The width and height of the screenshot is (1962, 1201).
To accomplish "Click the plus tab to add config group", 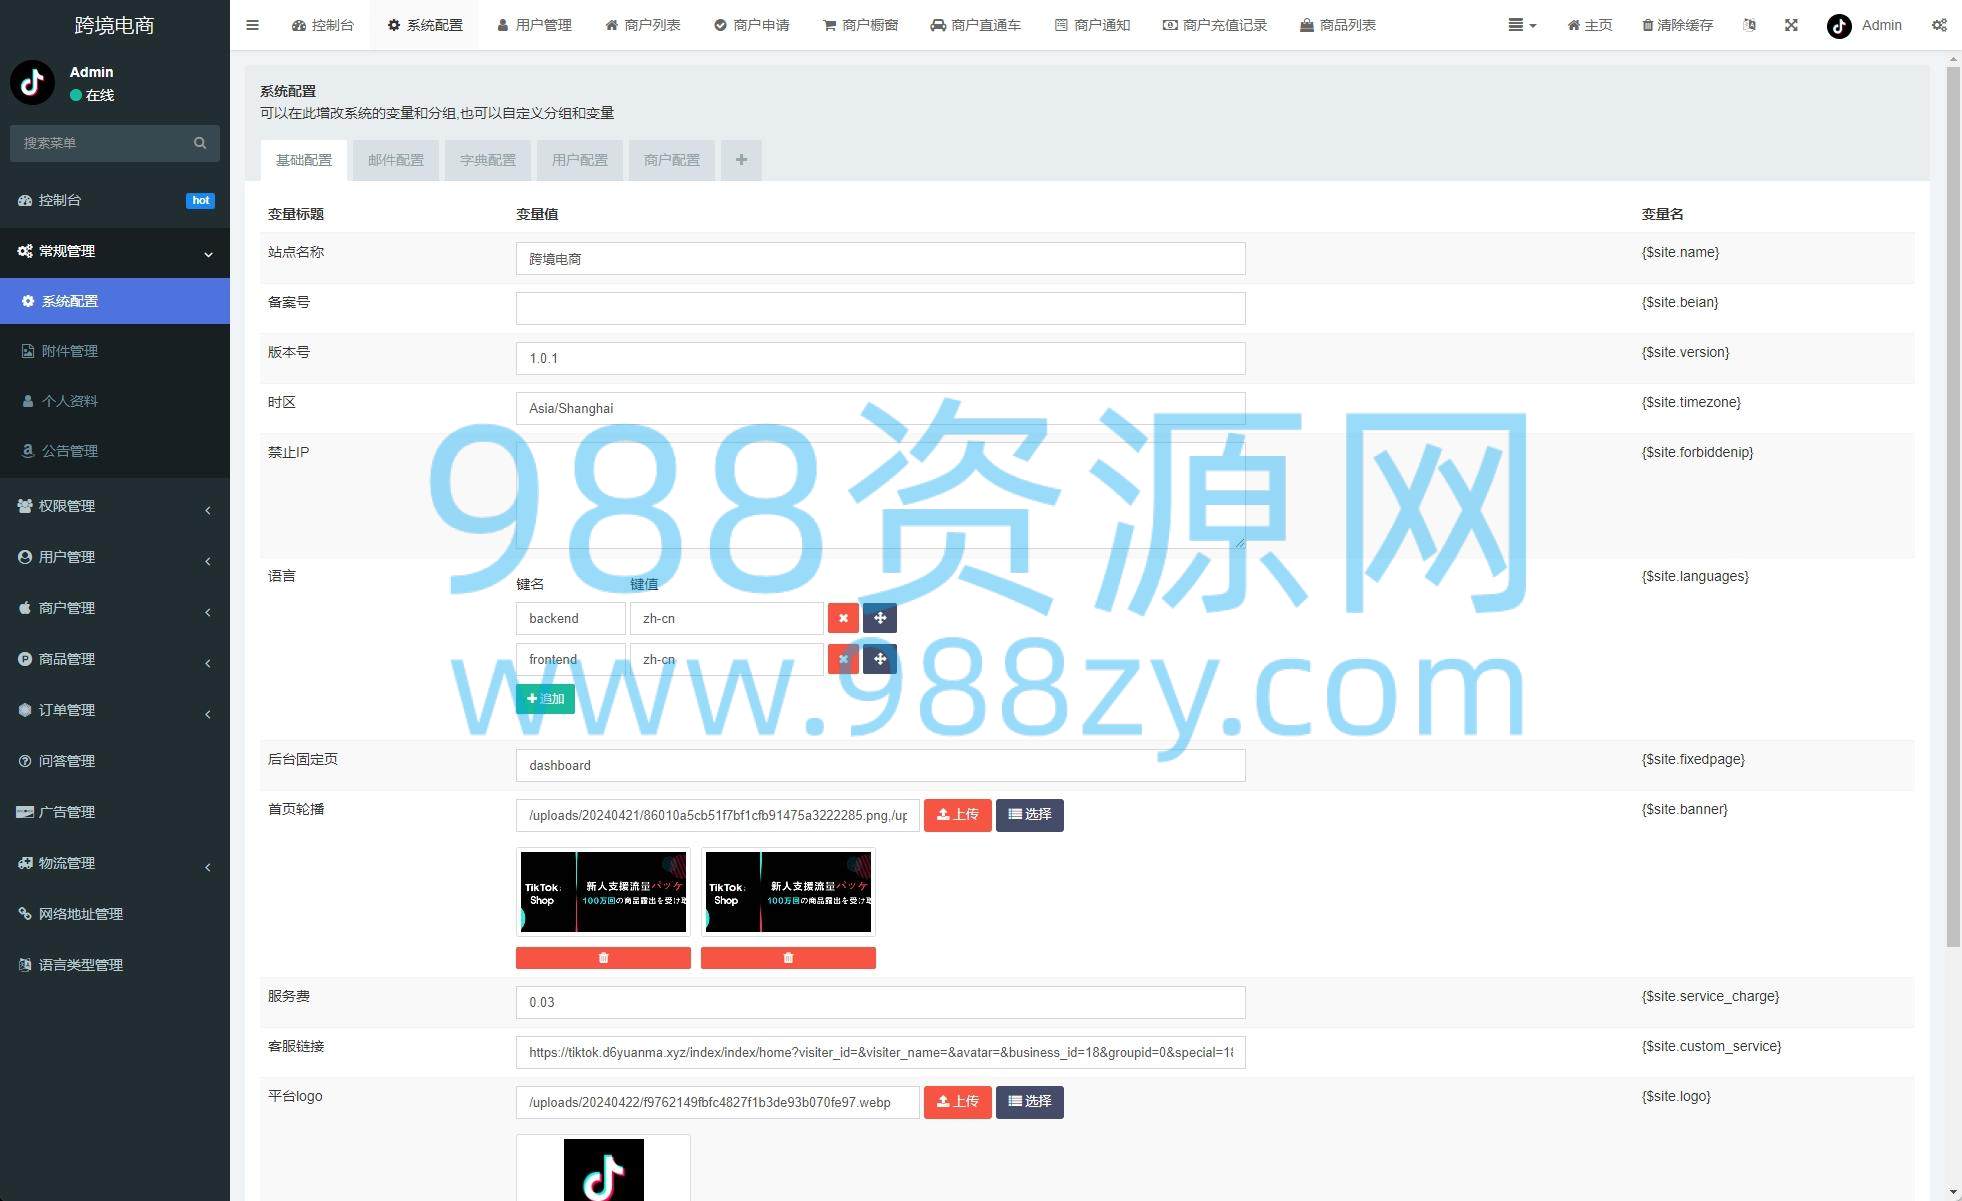I will pyautogui.click(x=741, y=160).
